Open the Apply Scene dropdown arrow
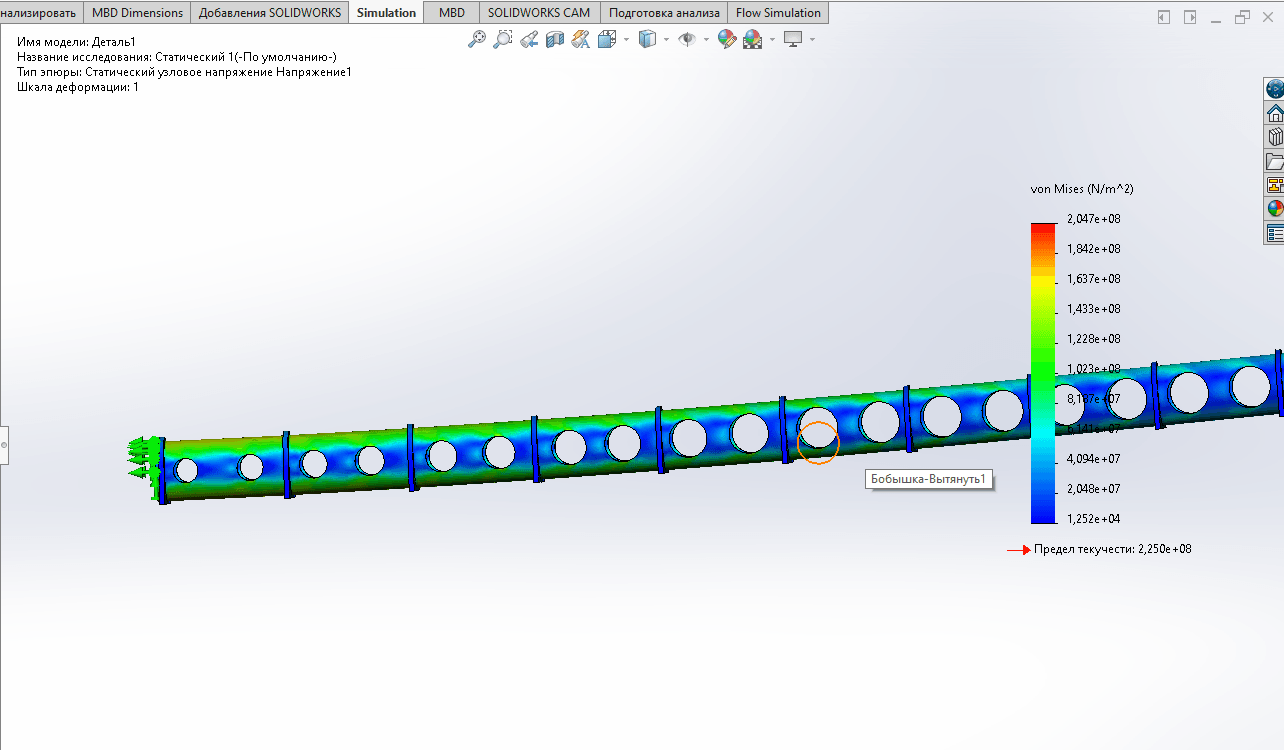1284x750 pixels. tap(772, 40)
